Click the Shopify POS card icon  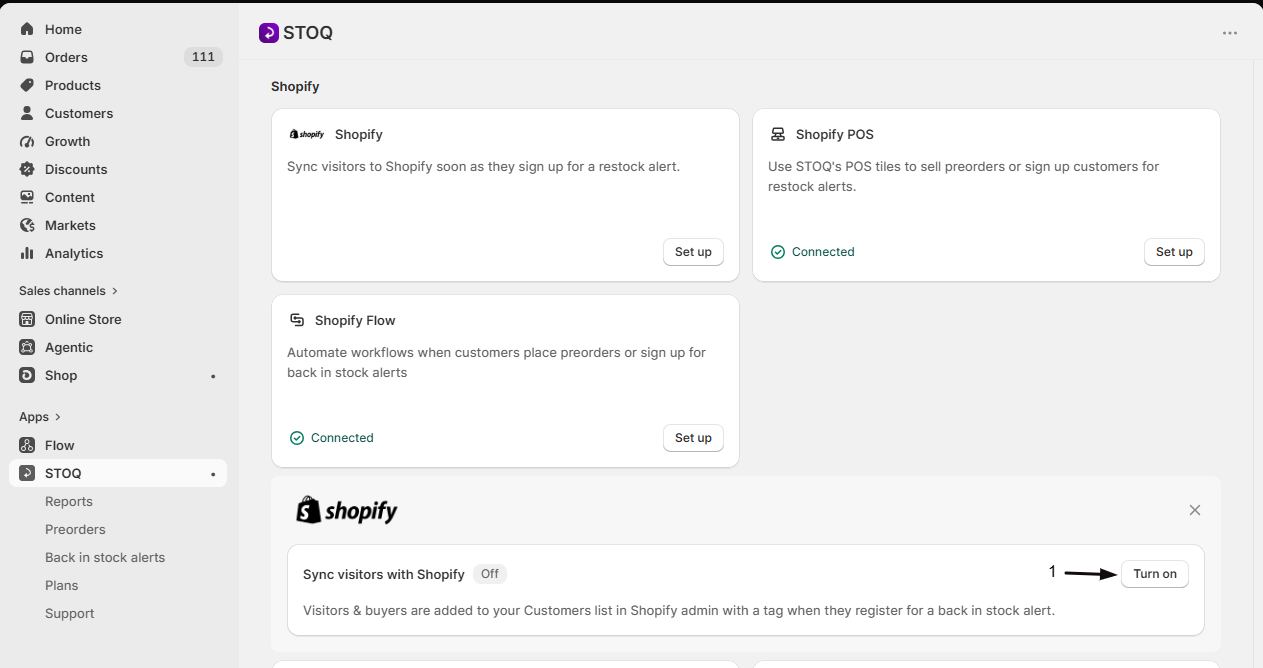point(778,134)
